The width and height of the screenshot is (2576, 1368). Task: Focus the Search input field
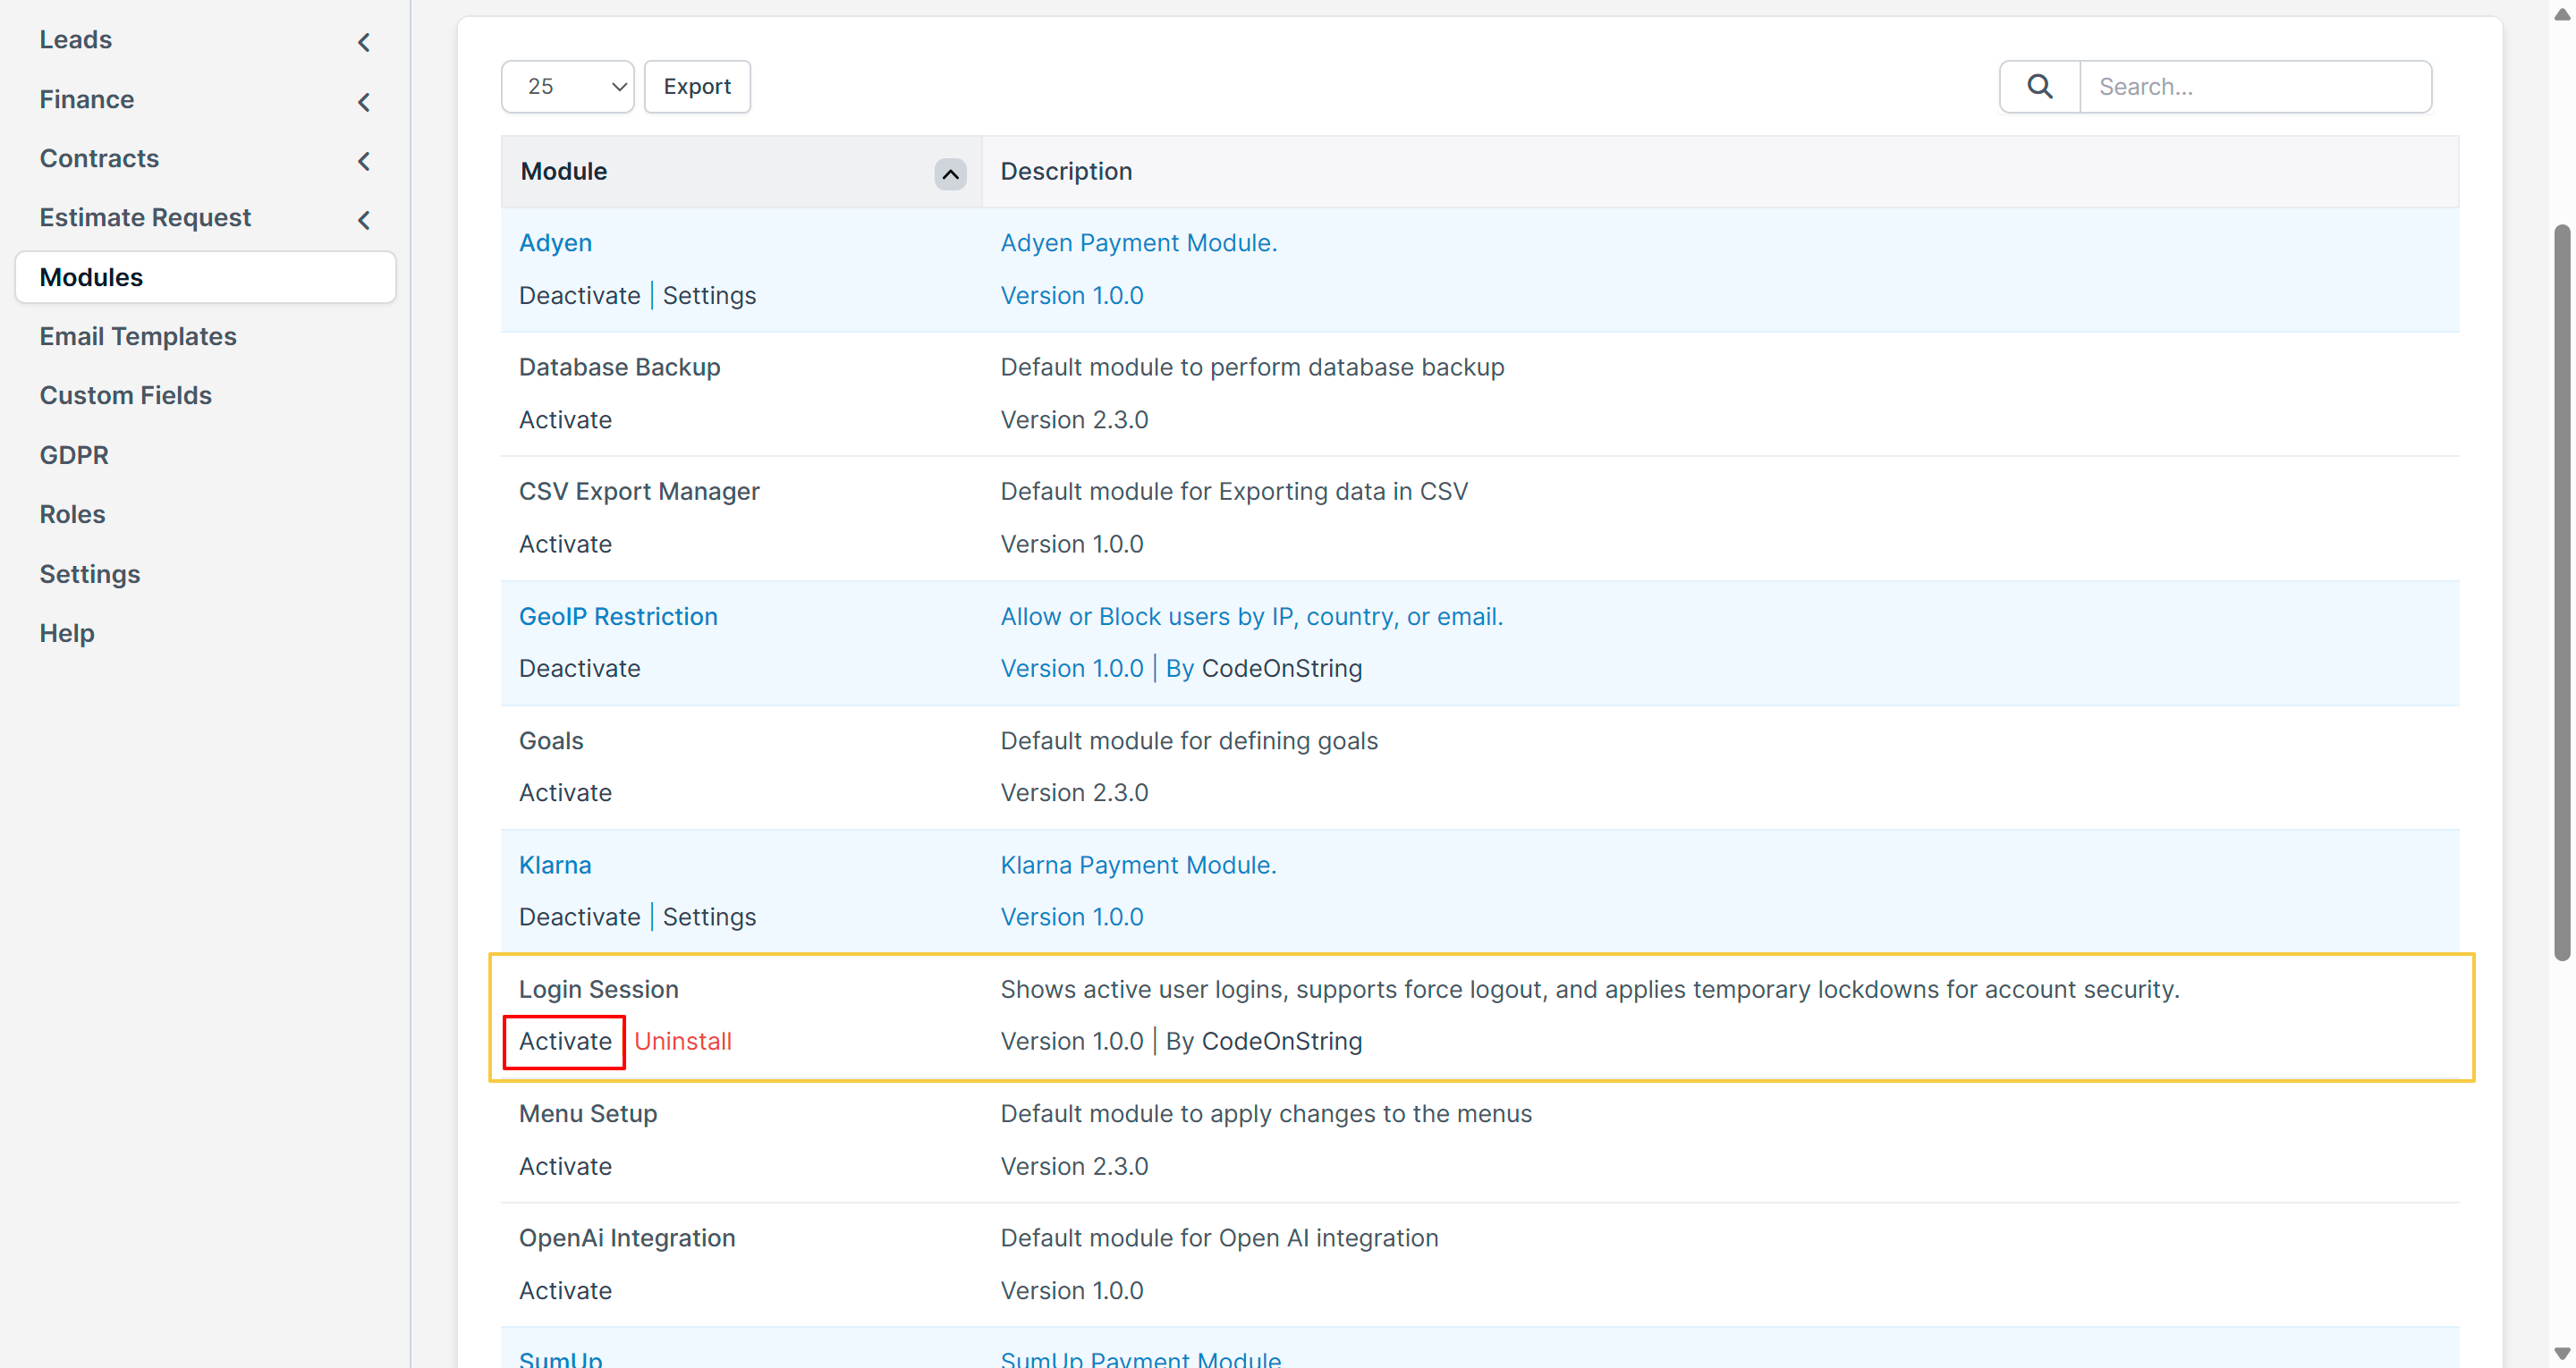click(2254, 87)
